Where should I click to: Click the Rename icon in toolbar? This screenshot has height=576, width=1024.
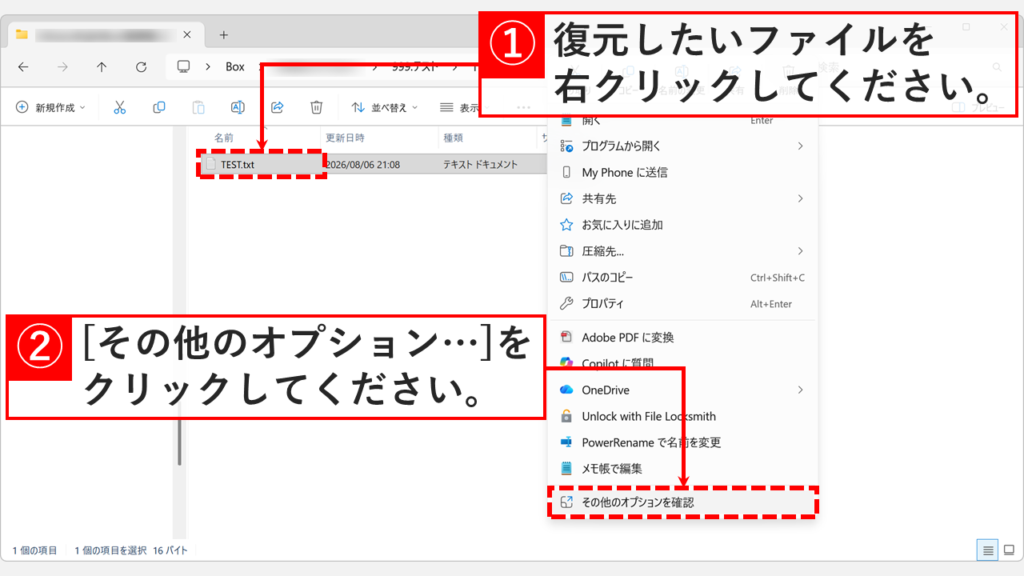238,107
